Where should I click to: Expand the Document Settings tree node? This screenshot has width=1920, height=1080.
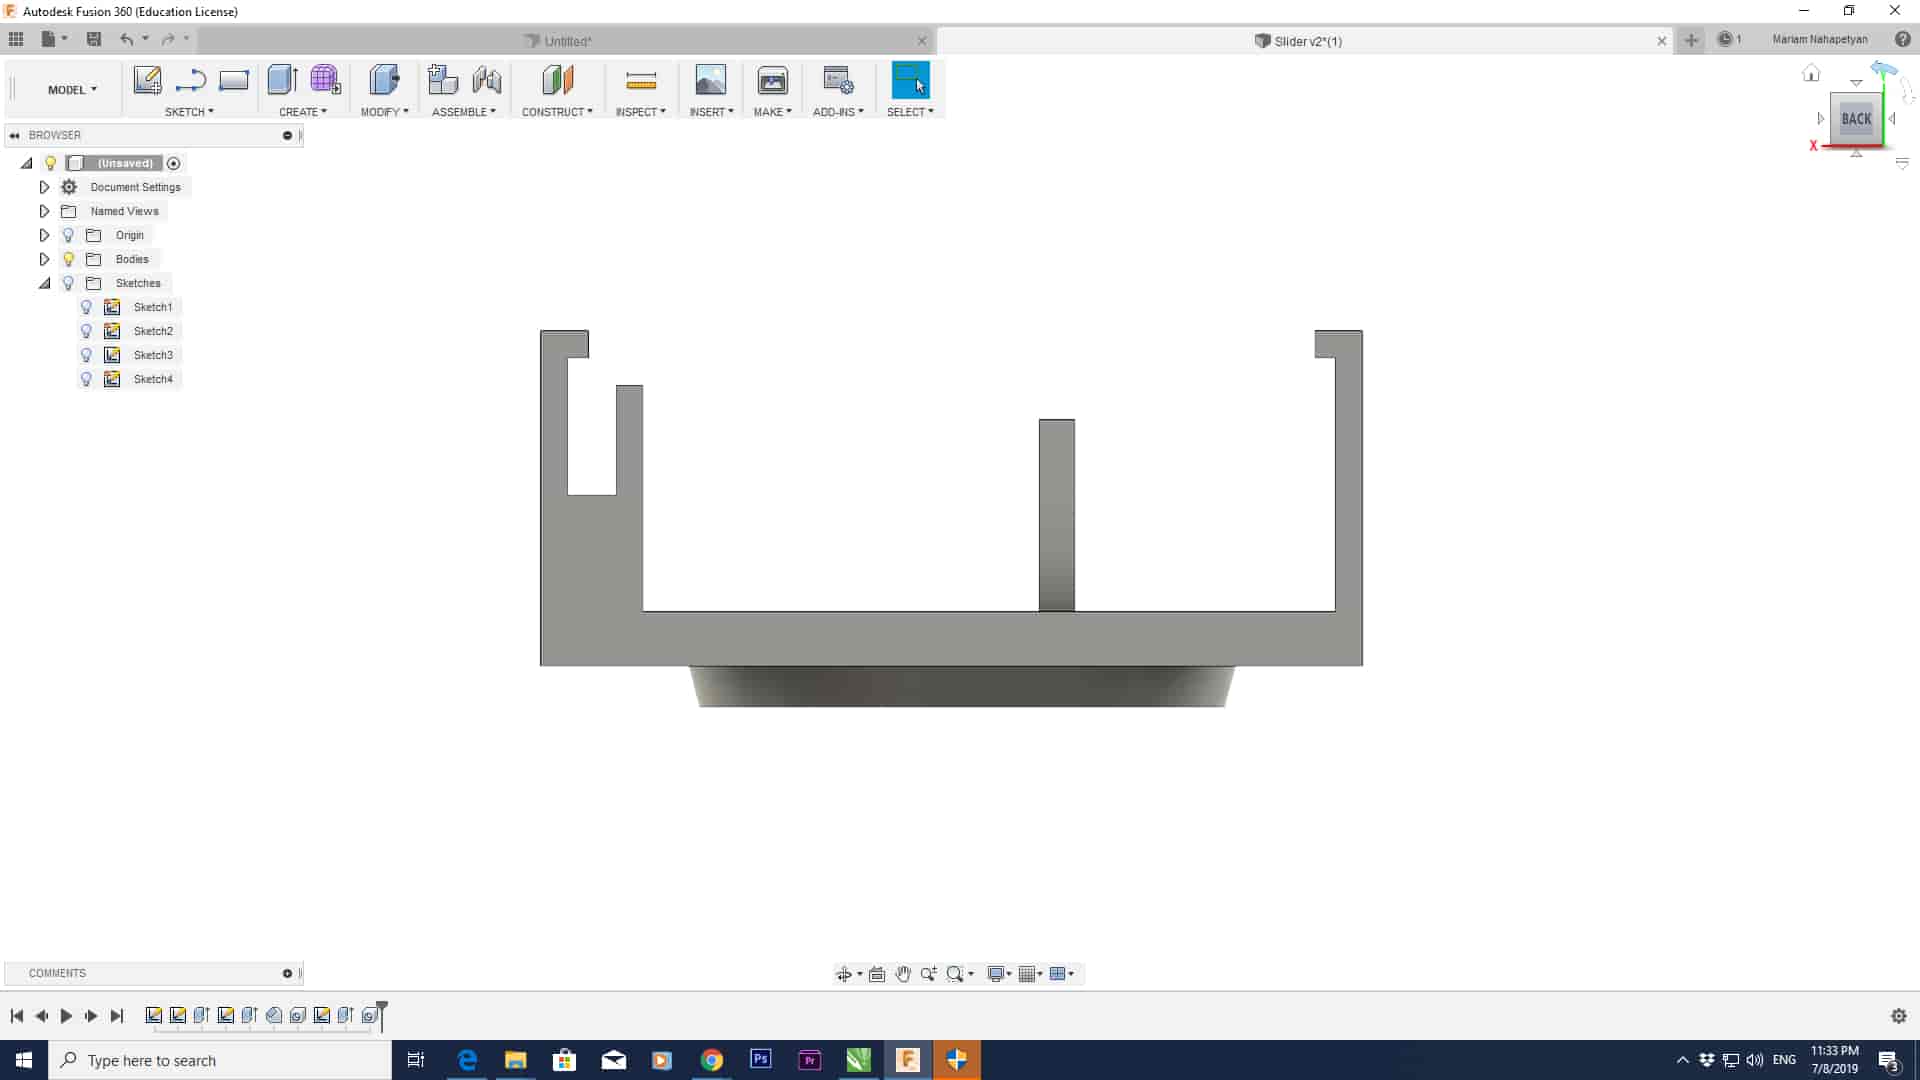coord(44,187)
